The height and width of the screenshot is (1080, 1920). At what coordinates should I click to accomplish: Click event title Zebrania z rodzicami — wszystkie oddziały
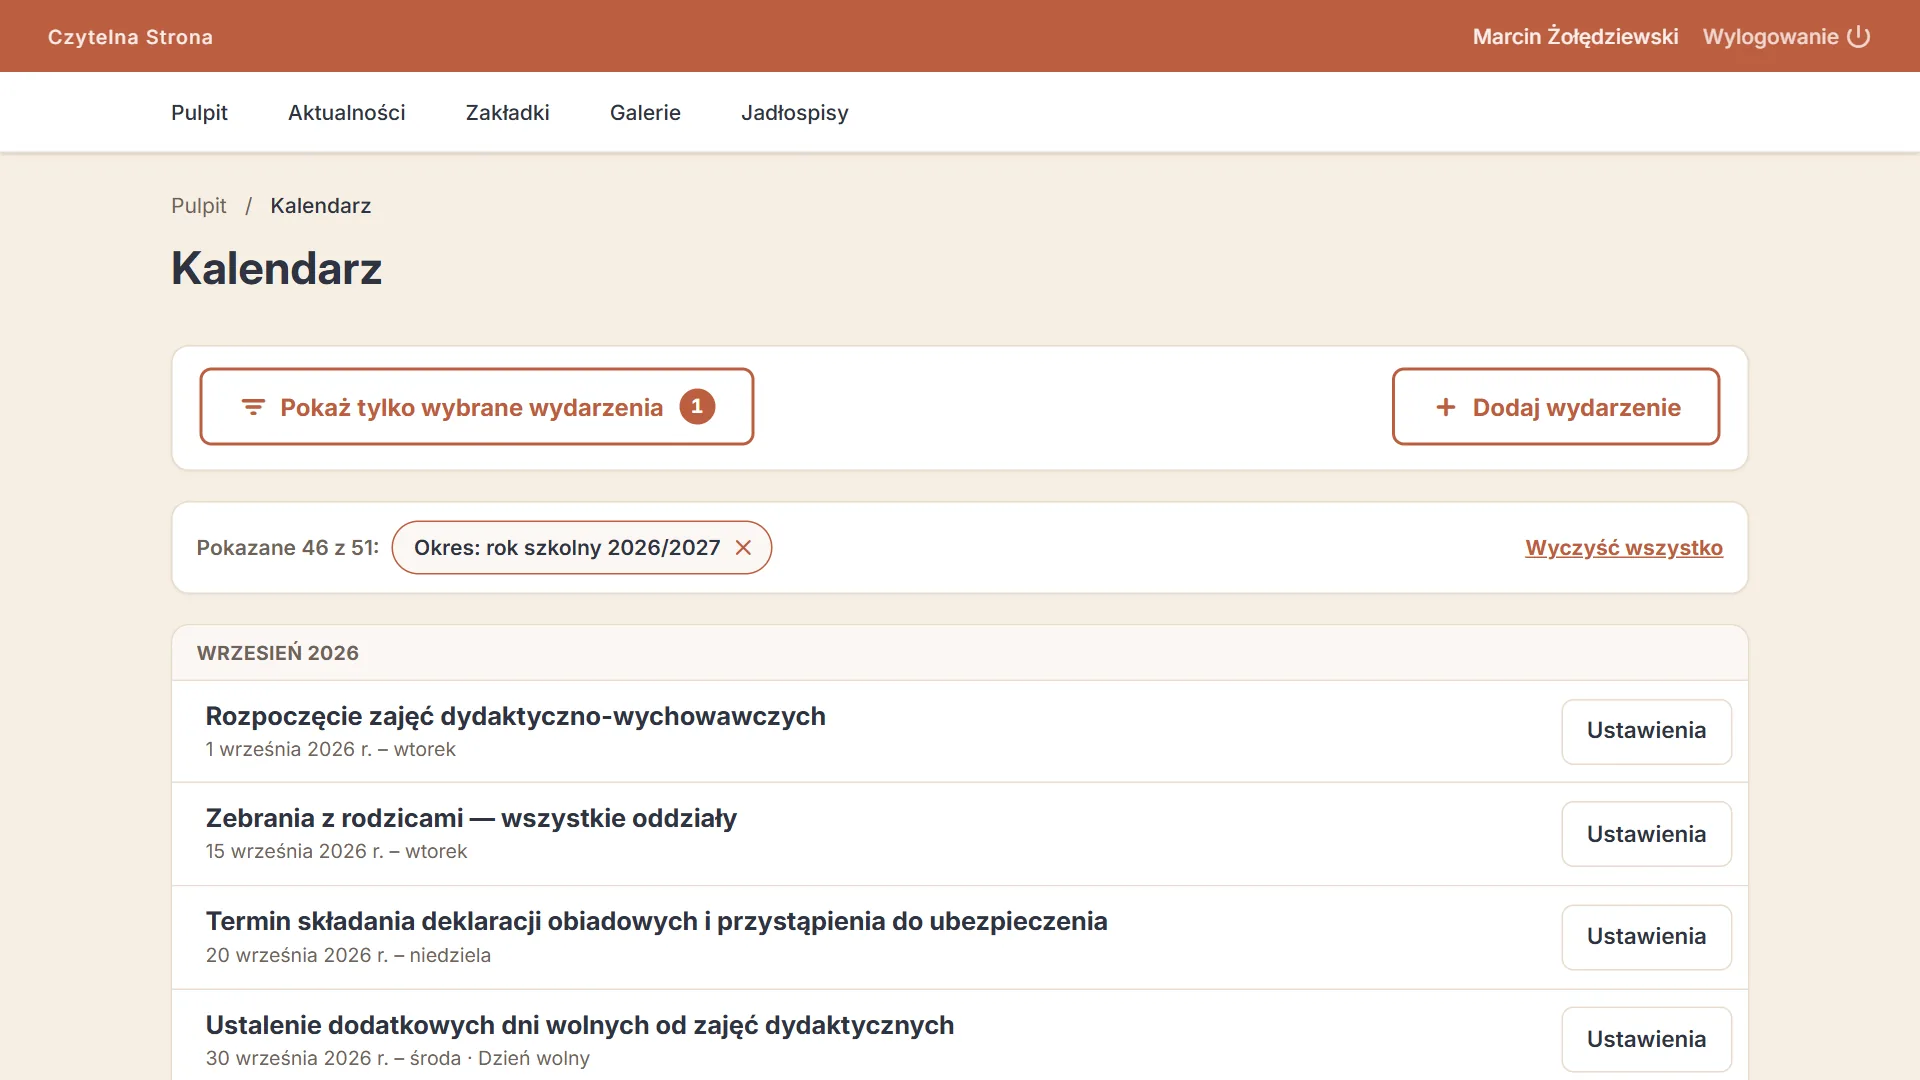471,818
